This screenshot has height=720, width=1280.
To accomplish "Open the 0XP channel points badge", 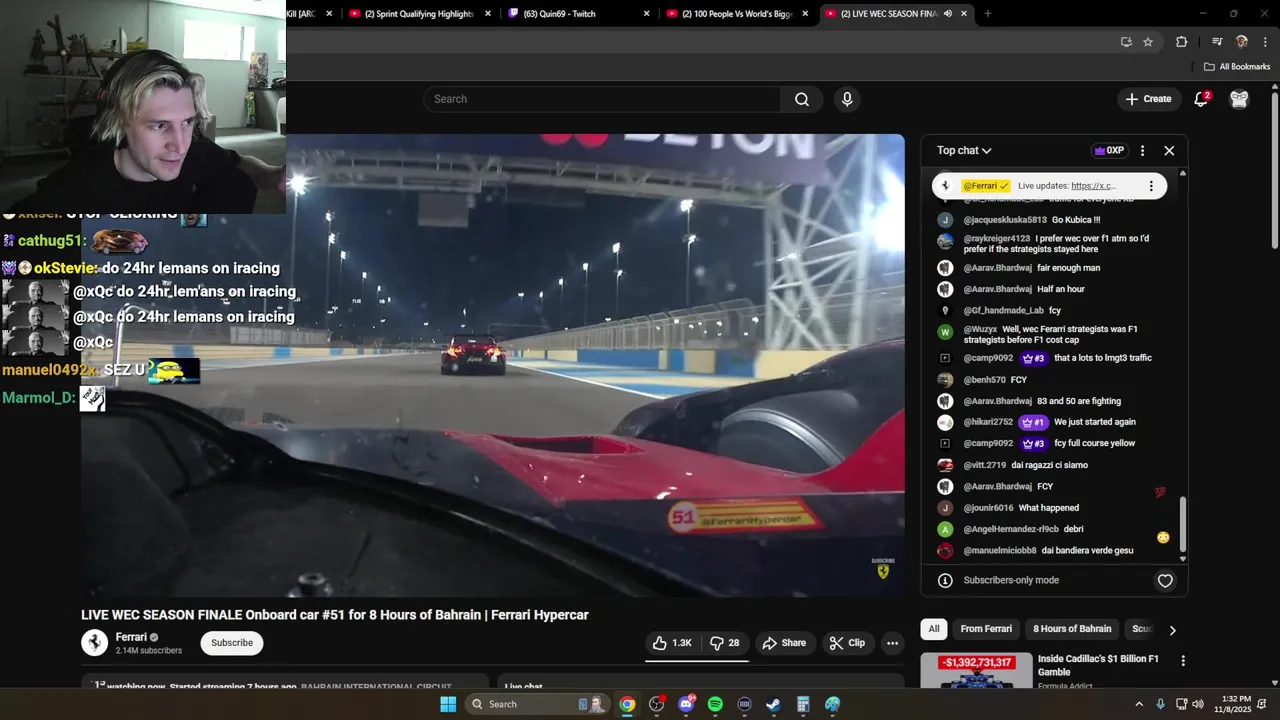I will 1109,150.
